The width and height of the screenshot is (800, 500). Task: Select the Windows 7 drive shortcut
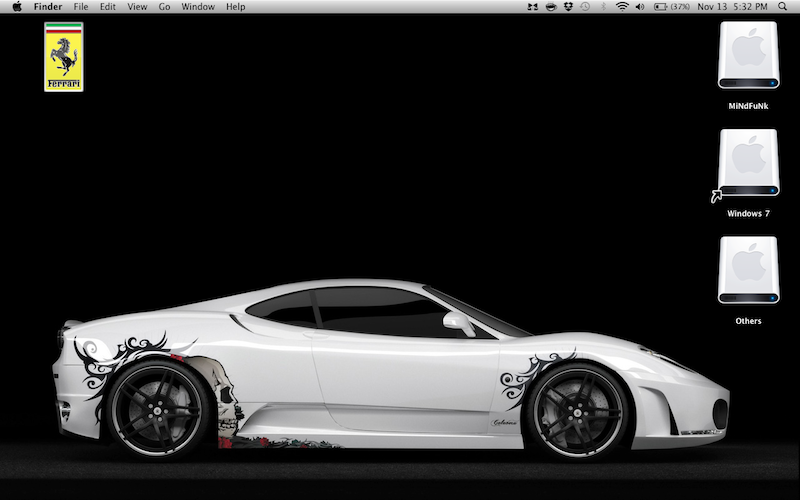point(748,165)
